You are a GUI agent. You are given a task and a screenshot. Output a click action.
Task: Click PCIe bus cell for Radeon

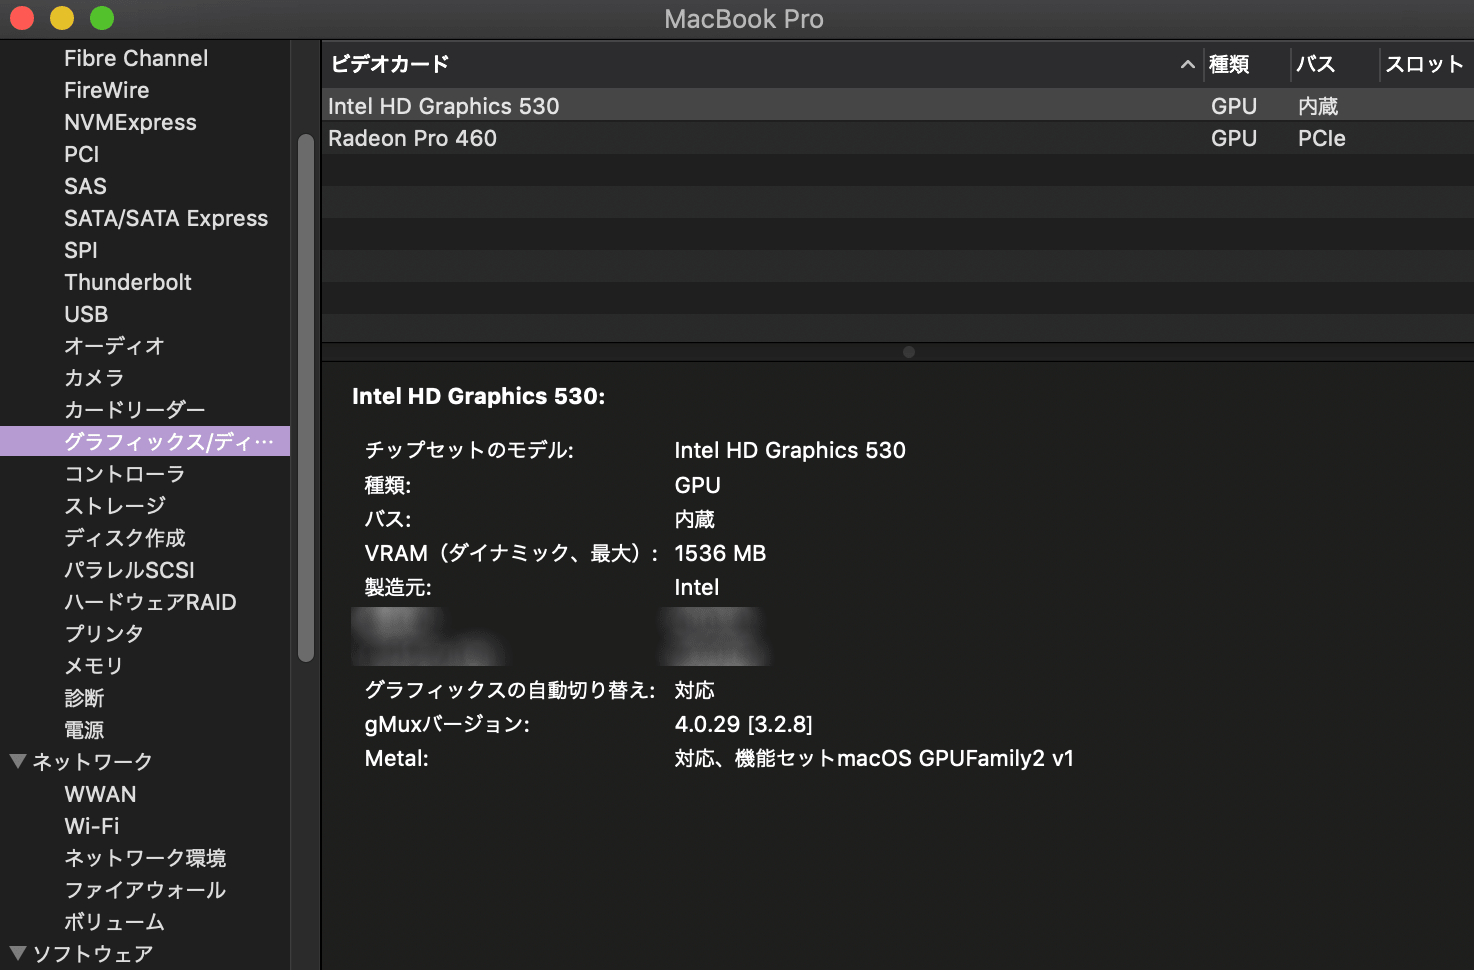click(x=1322, y=138)
